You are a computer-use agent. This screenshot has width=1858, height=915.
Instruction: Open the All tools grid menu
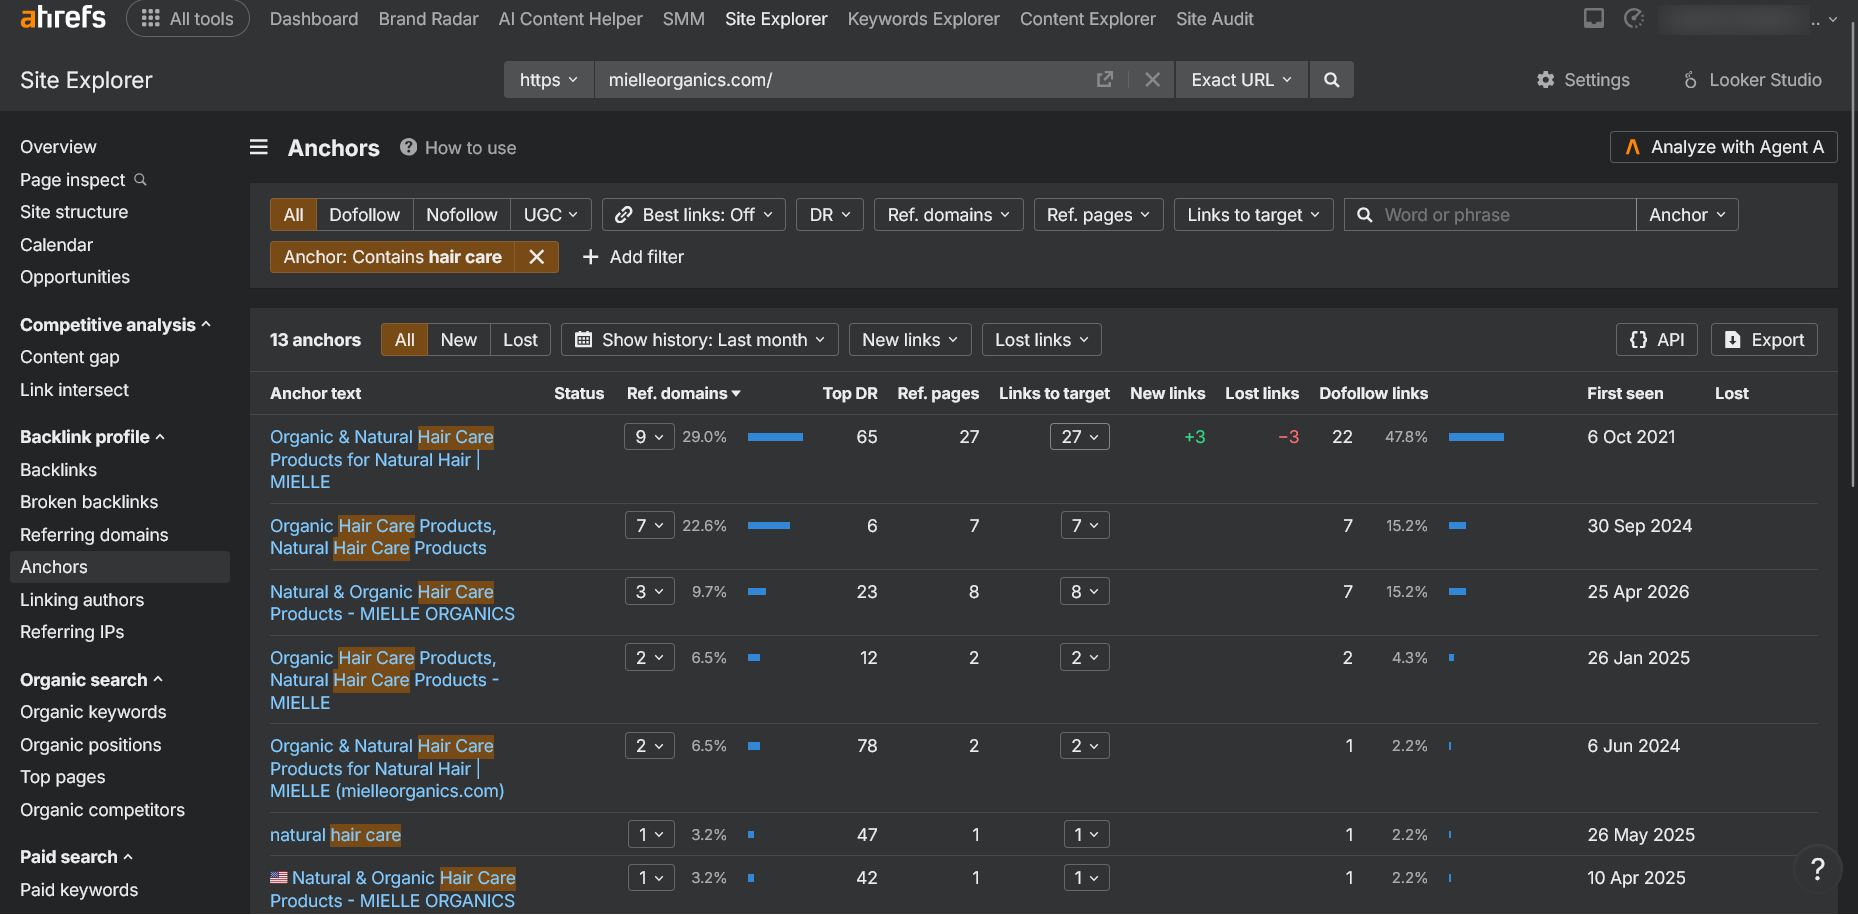click(x=188, y=19)
